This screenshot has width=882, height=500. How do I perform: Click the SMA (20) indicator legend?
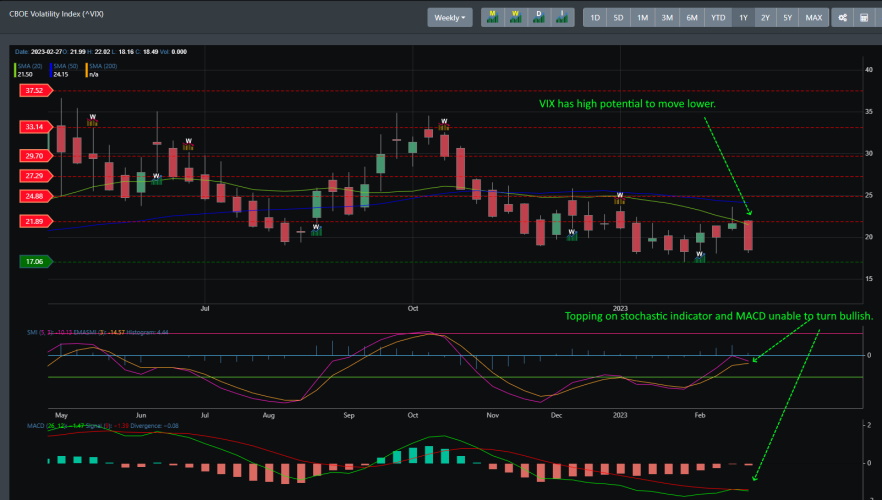(x=29, y=67)
